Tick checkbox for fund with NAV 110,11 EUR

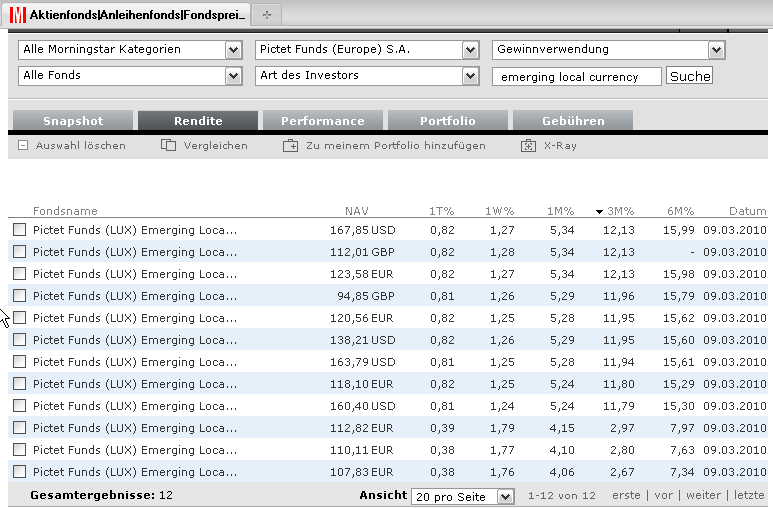point(19,449)
